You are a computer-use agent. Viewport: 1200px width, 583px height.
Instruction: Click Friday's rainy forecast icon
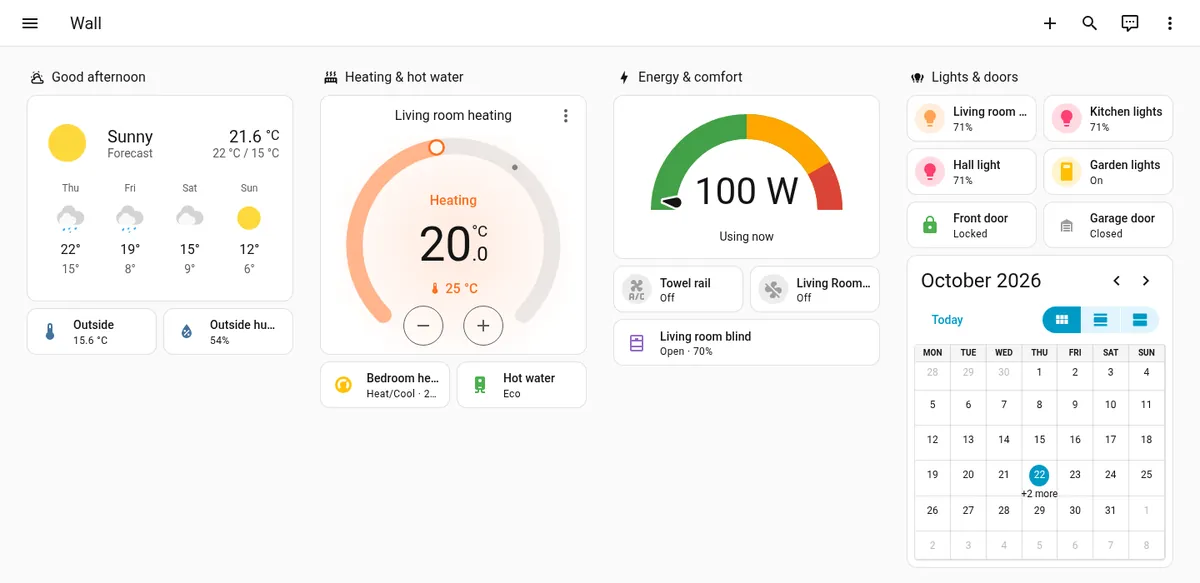click(130, 218)
